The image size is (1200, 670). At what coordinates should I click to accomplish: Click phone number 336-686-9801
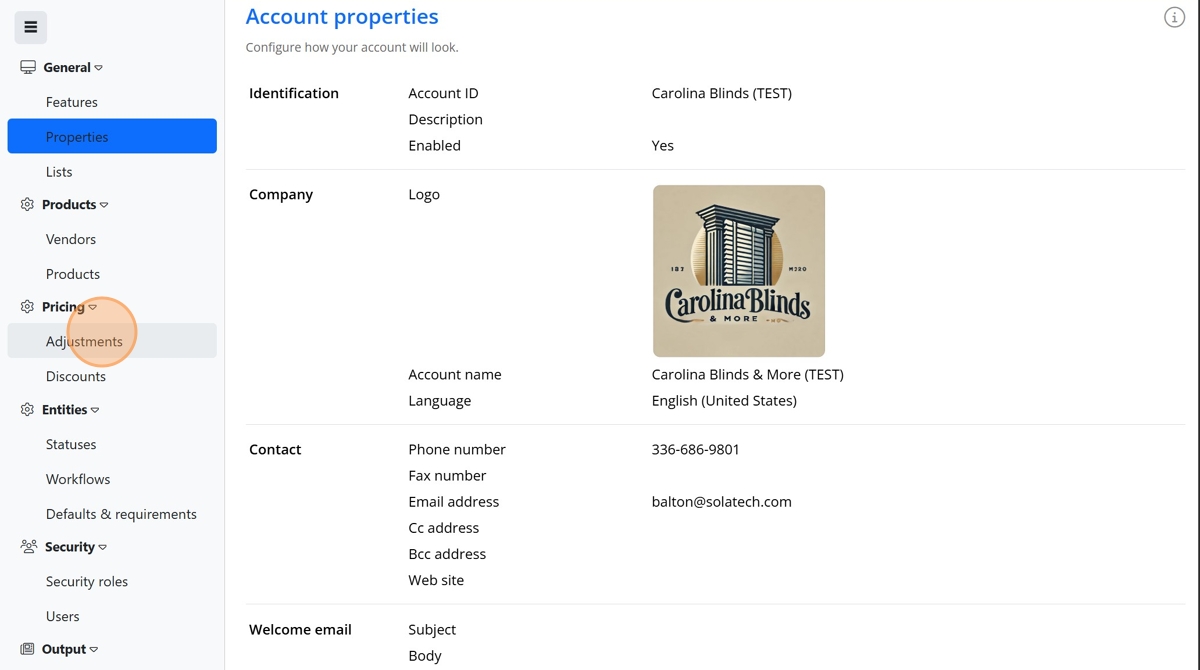point(695,449)
